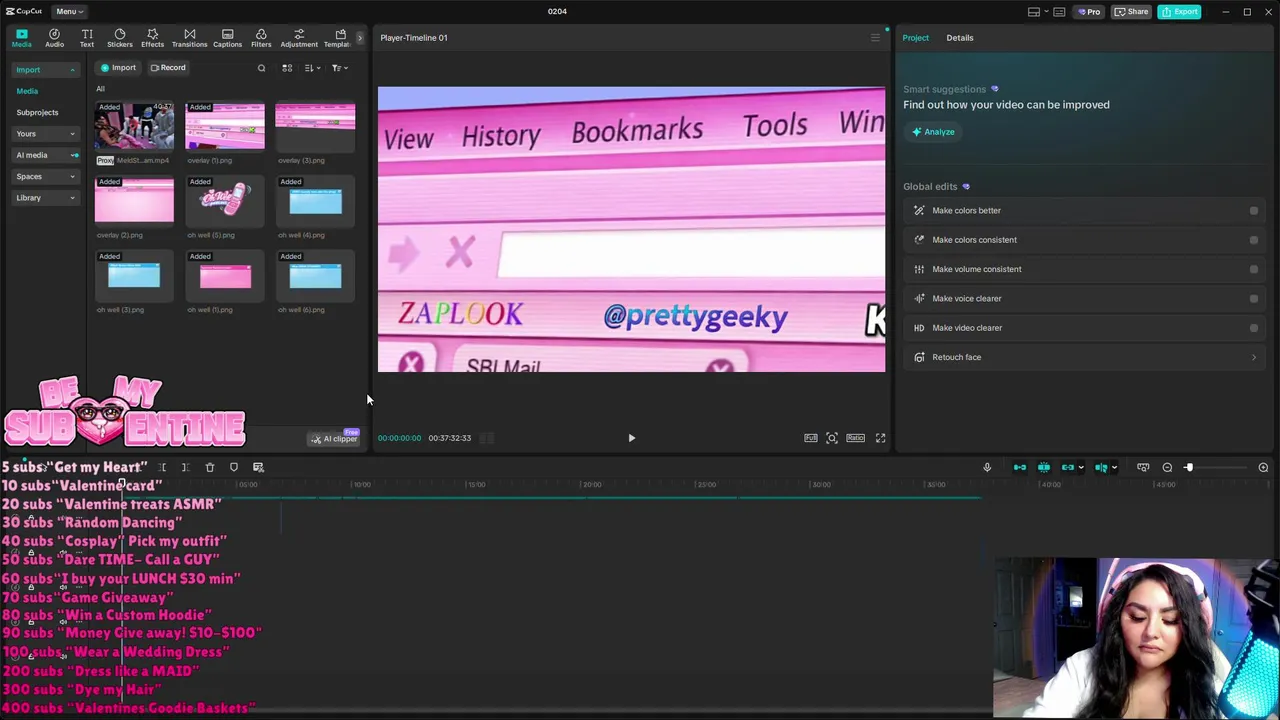Open the layout selector icon in title bar

[1034, 12]
